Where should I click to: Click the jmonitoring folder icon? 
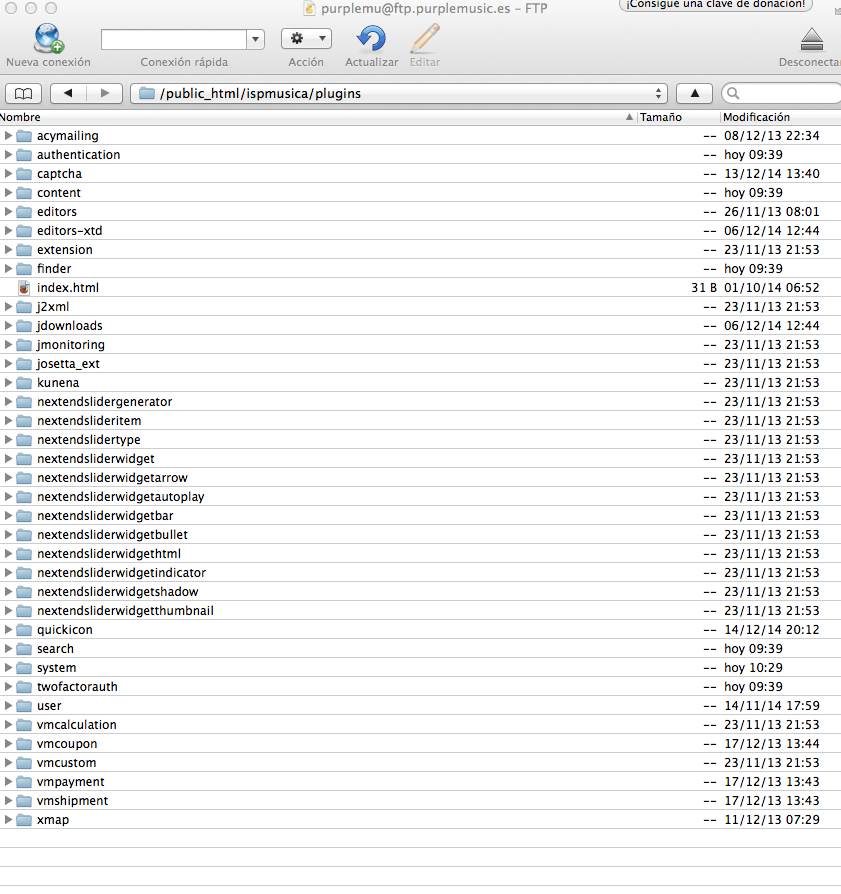(x=24, y=344)
